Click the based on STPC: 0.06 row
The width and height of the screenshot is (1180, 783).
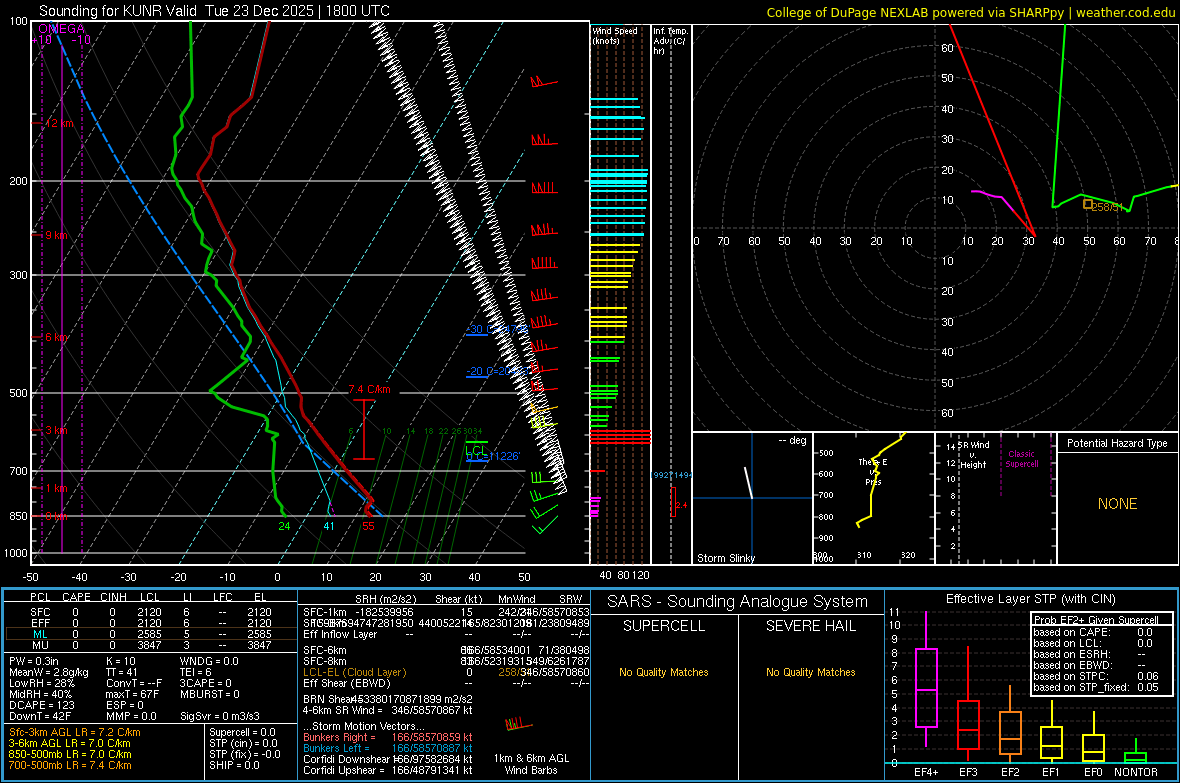pos(1096,676)
